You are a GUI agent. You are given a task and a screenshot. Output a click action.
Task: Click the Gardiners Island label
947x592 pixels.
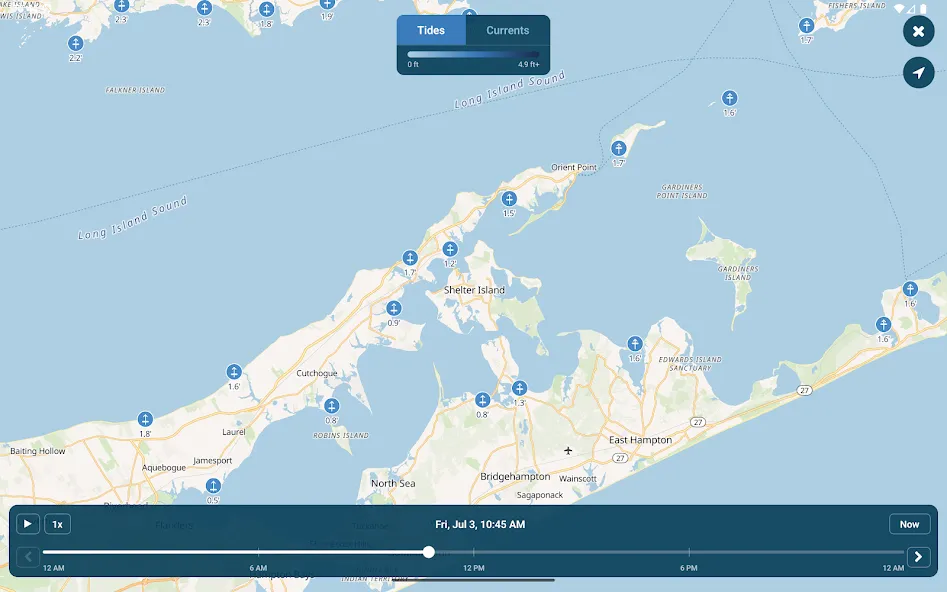click(x=738, y=273)
